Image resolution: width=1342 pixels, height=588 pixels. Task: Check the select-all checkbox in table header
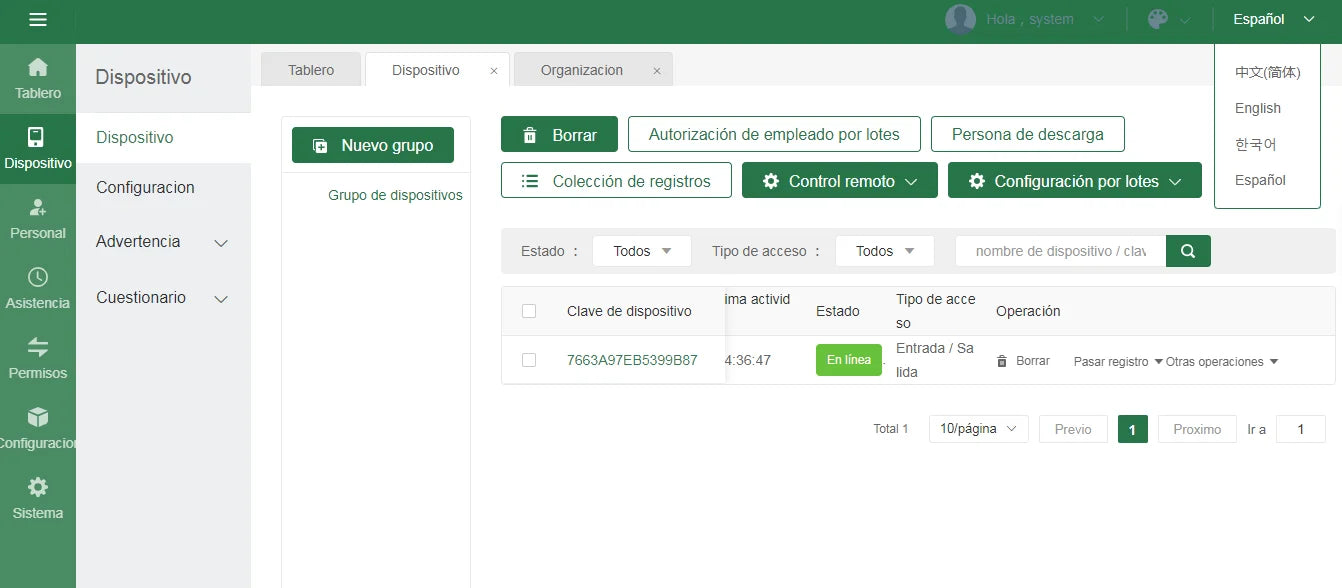[529, 310]
